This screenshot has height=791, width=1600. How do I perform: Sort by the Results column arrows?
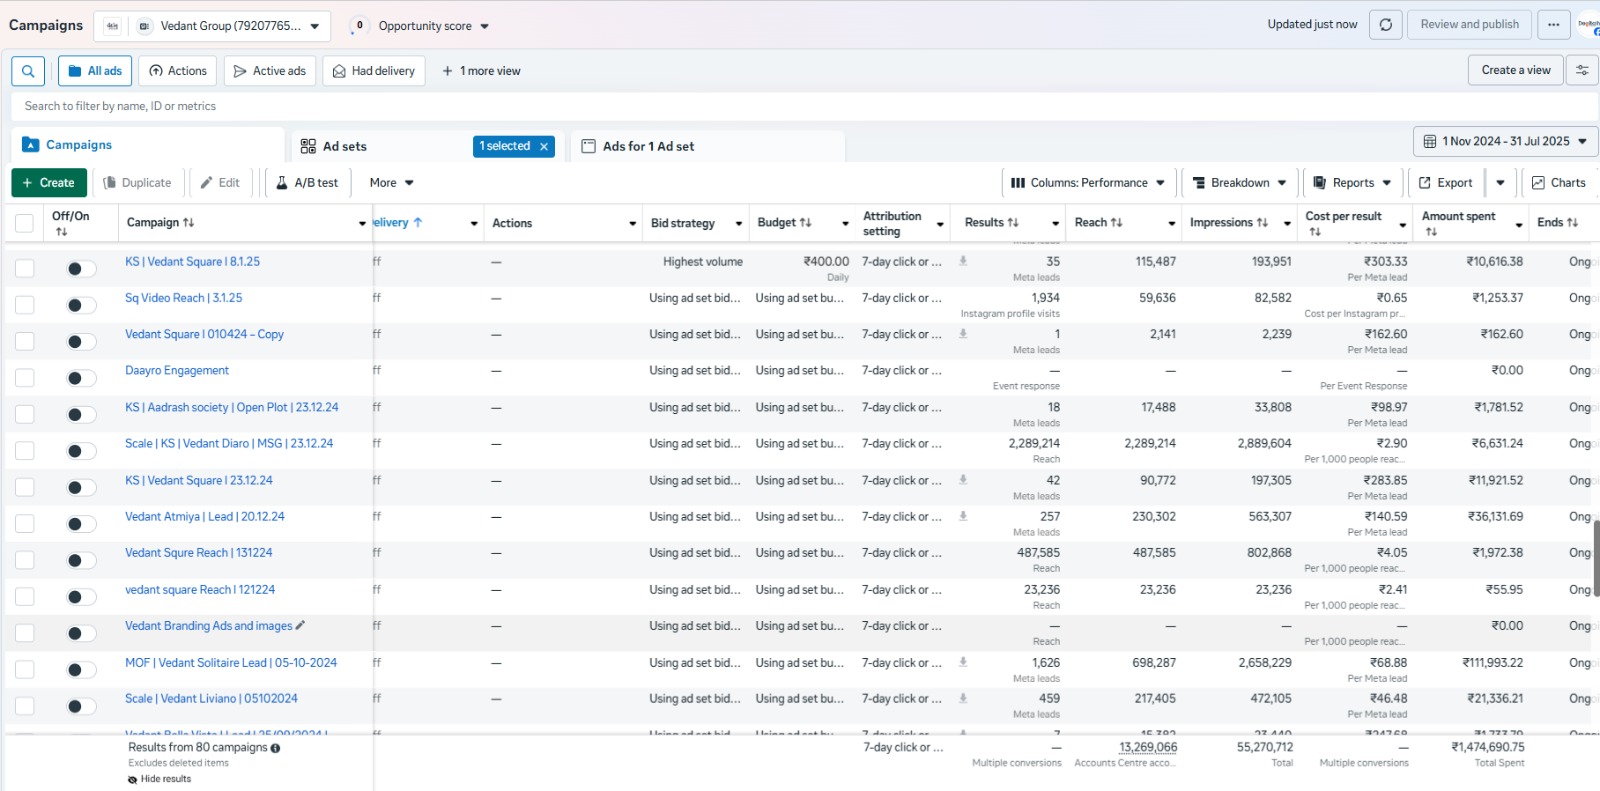tap(1013, 223)
